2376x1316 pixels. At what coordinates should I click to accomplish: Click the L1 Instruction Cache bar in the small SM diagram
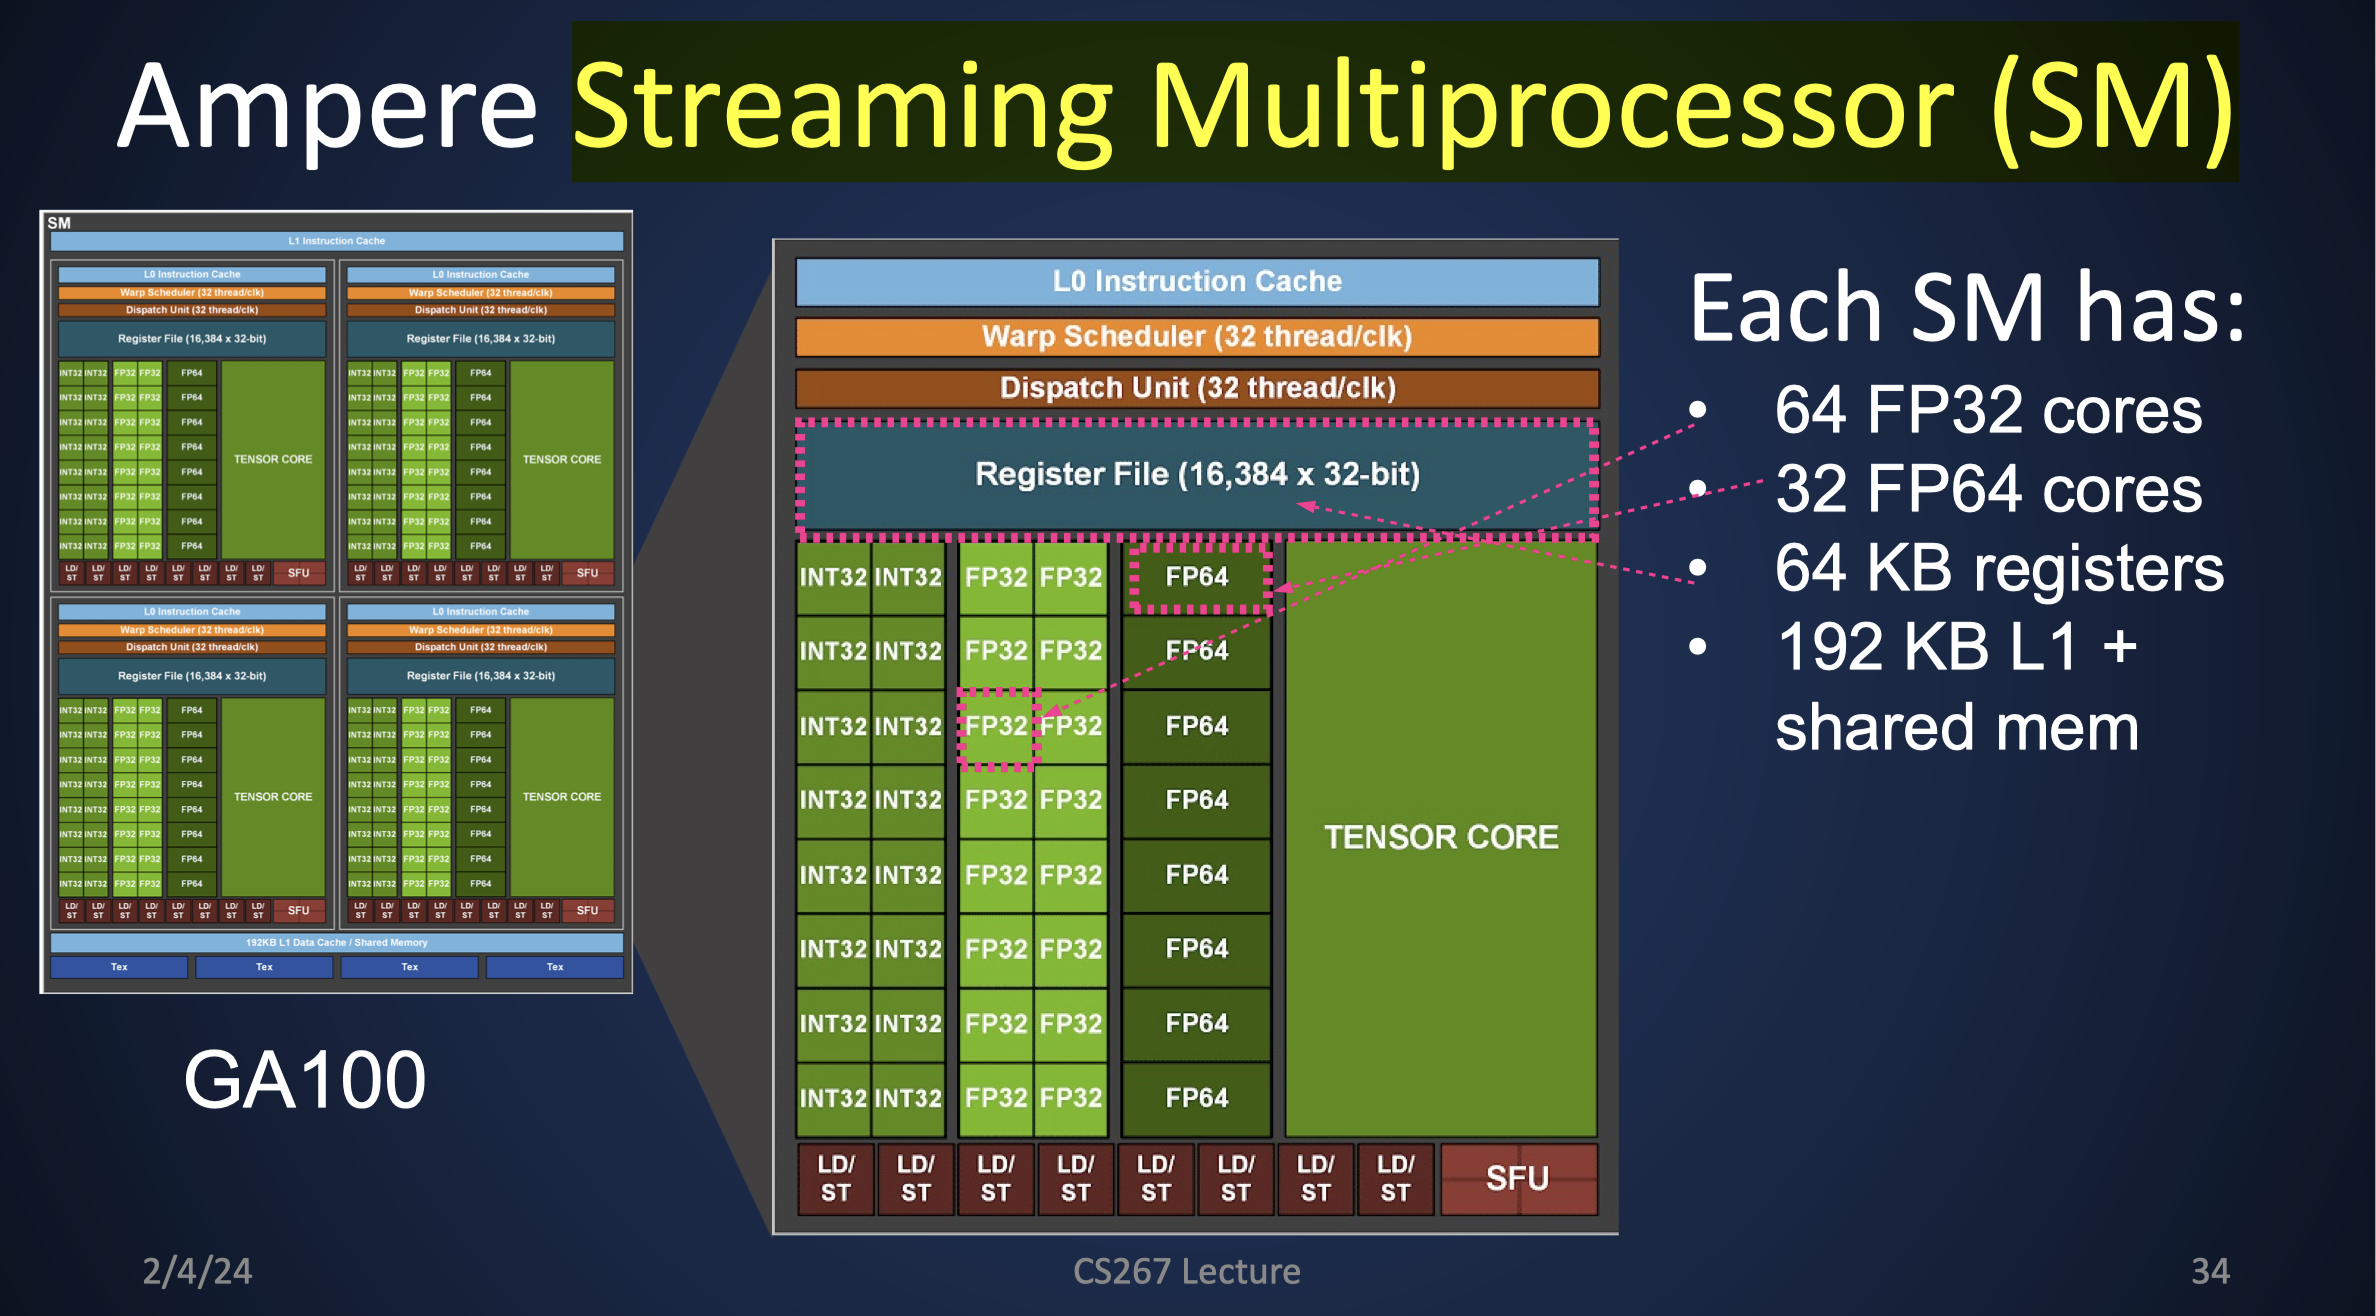[337, 241]
